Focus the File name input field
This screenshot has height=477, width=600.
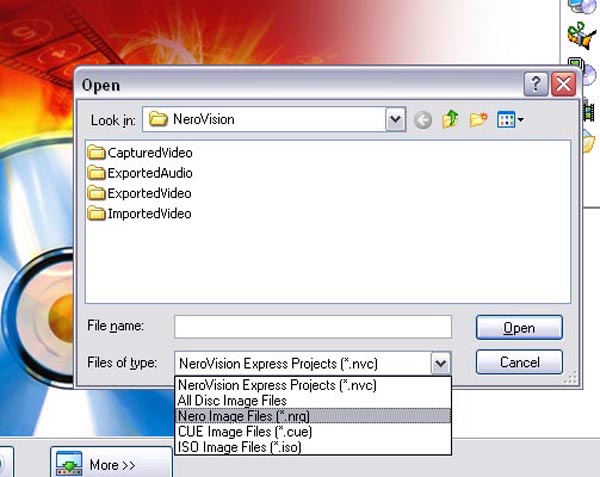point(313,326)
